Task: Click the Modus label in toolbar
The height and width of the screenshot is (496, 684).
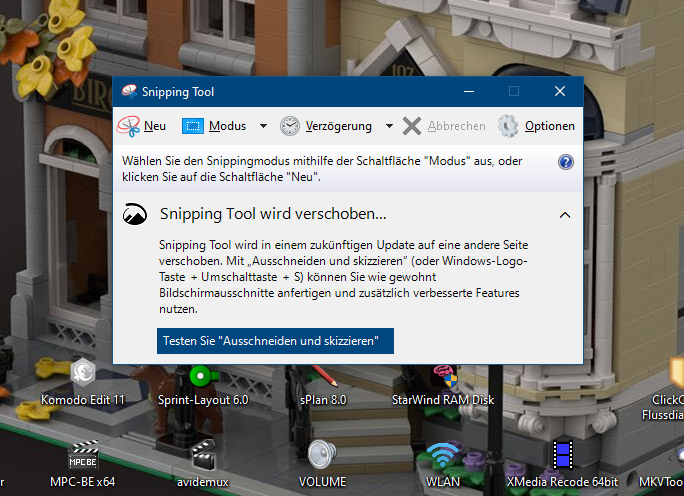Action: (x=227, y=126)
